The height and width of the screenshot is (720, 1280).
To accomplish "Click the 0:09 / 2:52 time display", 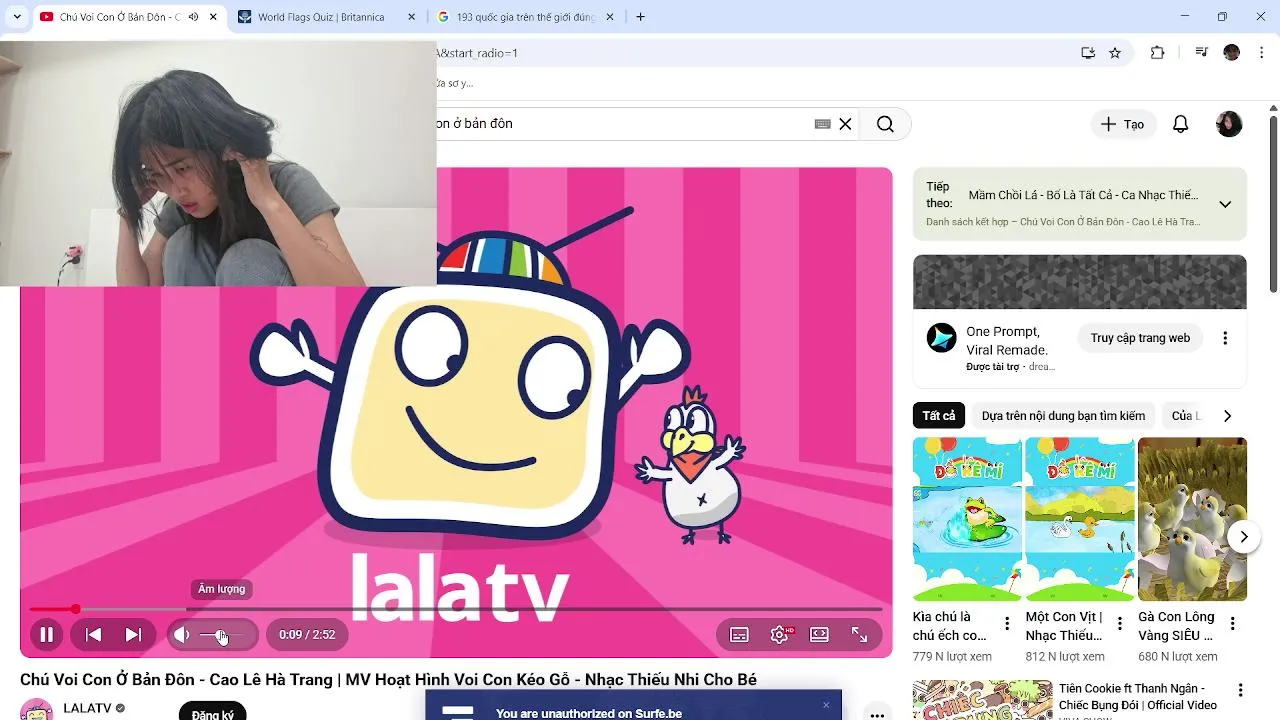I will (307, 635).
